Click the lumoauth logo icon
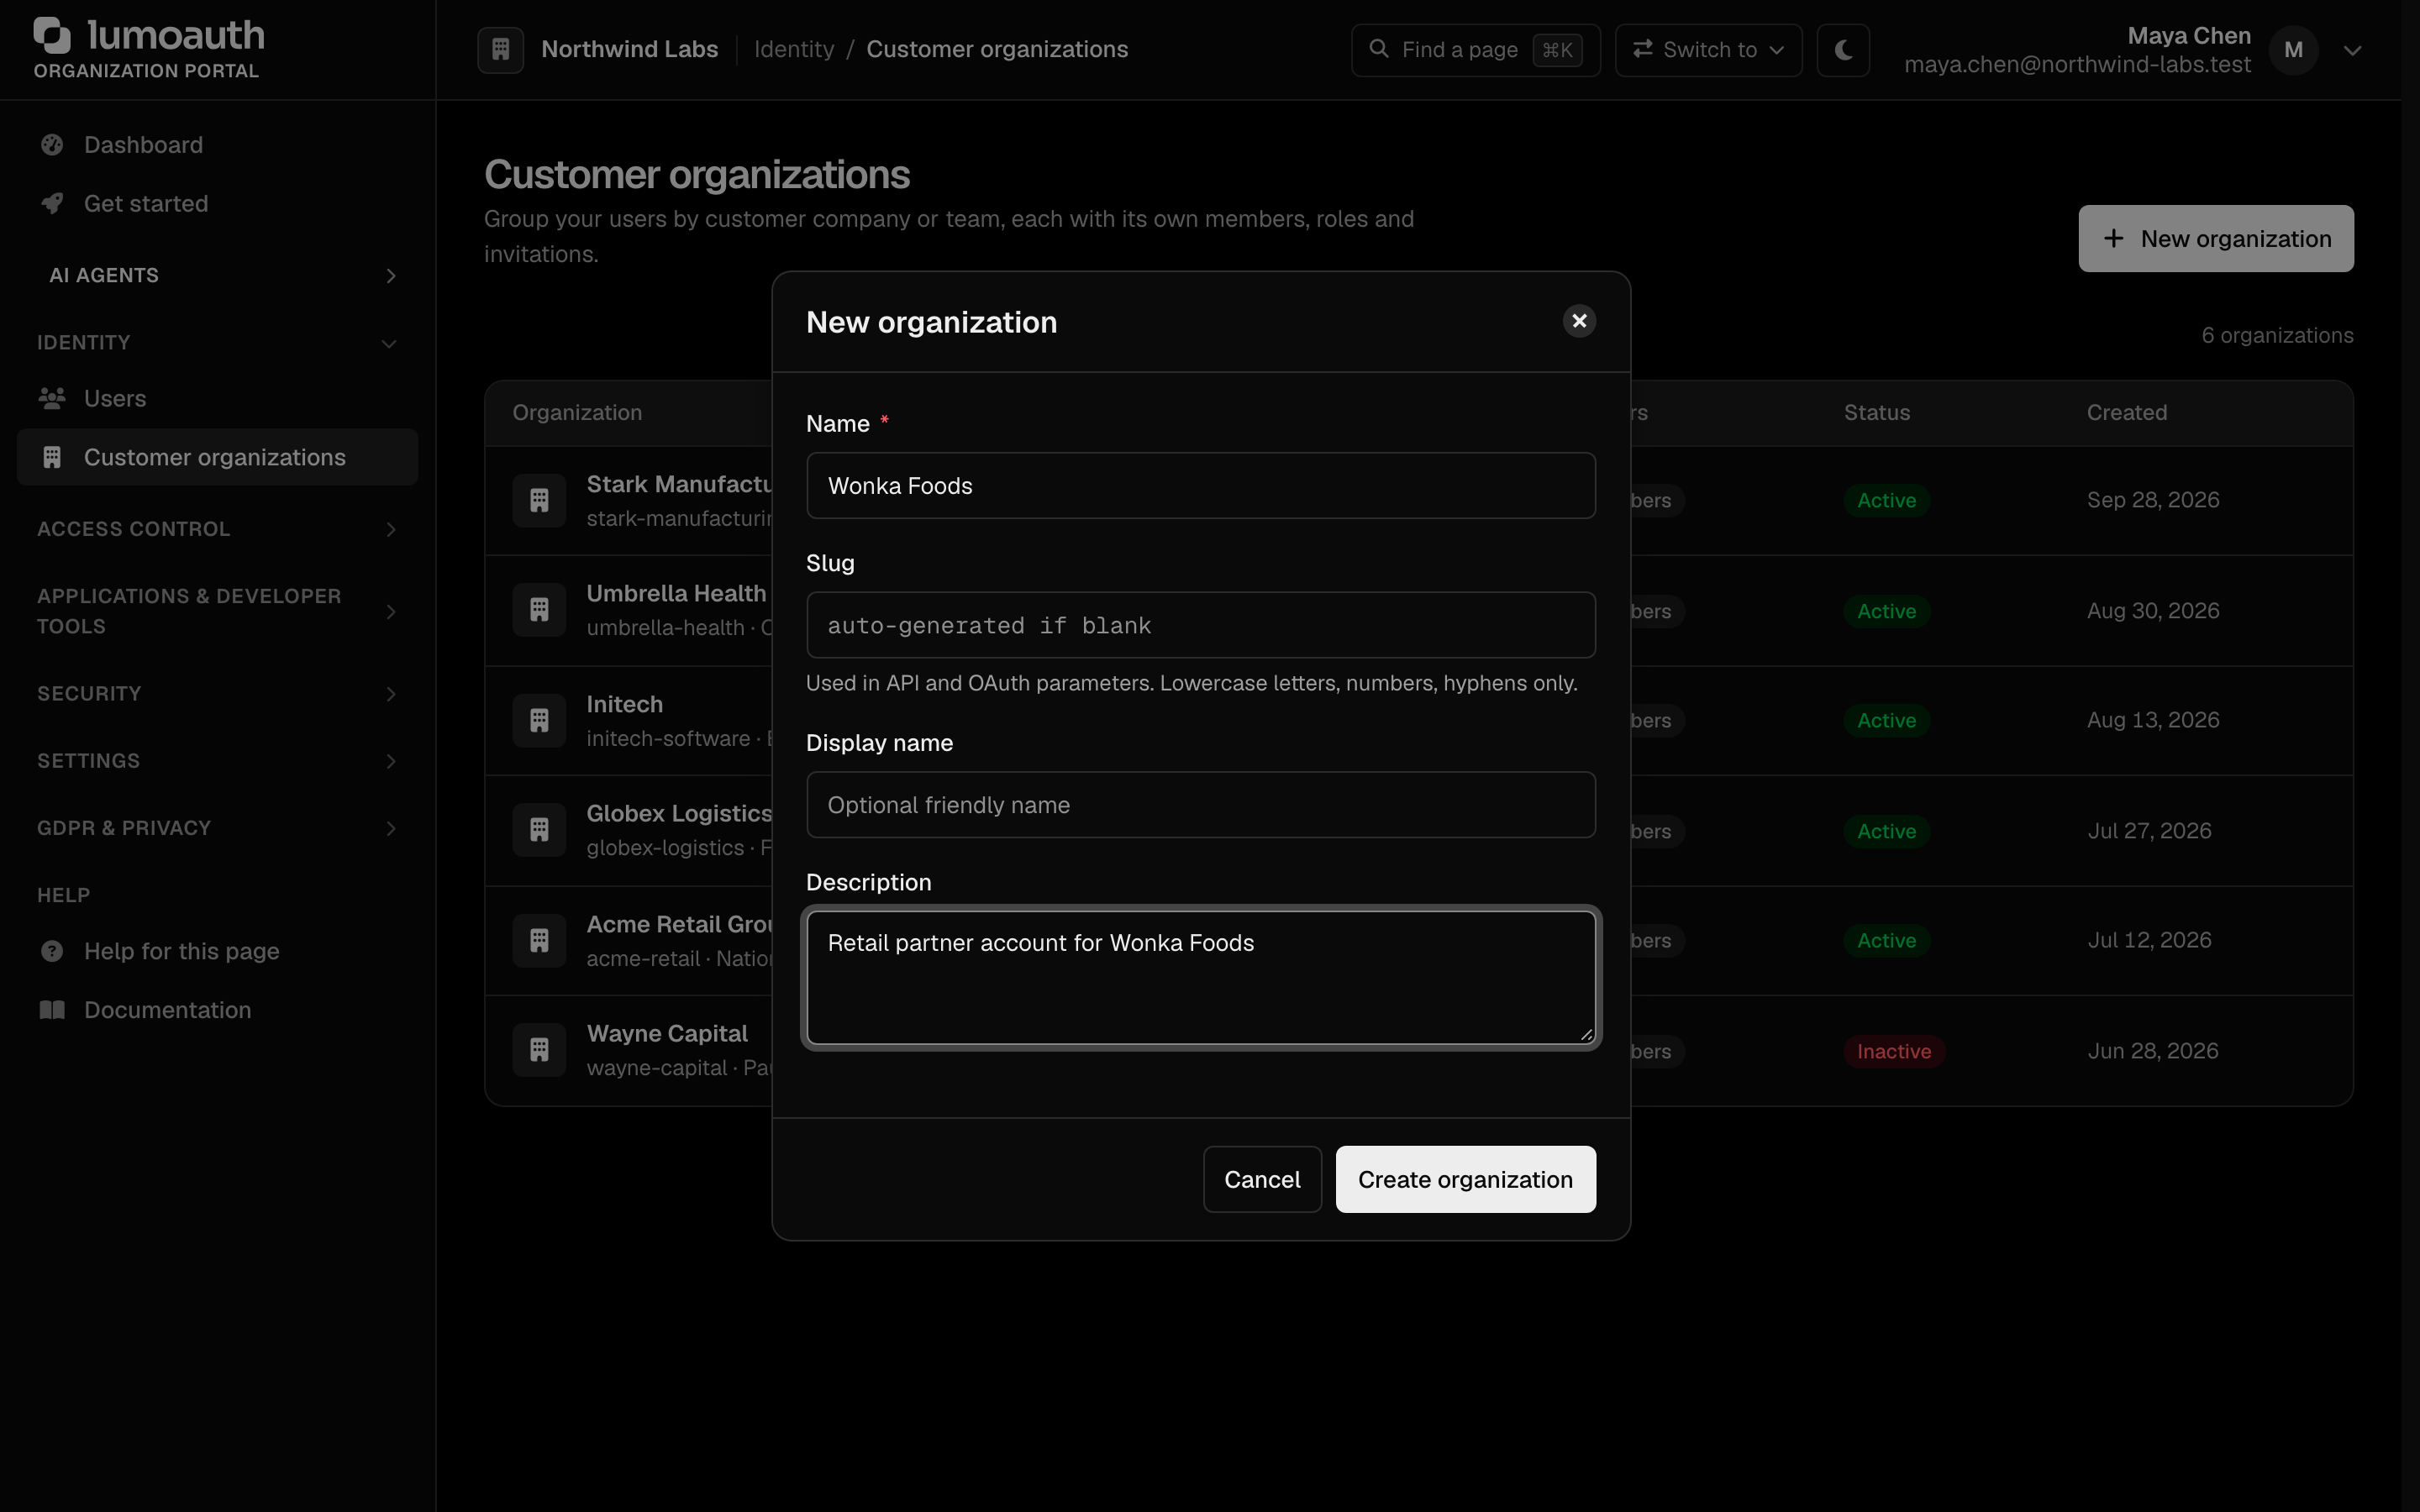Image resolution: width=2420 pixels, height=1512 pixels. coord(52,36)
